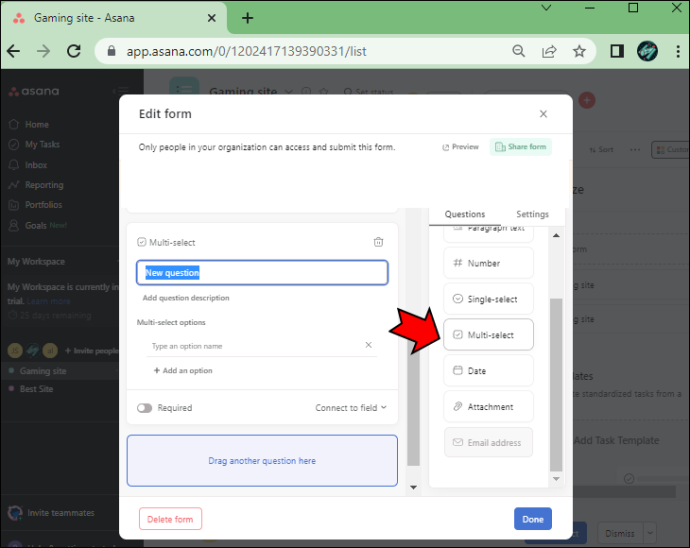
Task: Remove the option with the X icon
Action: tap(368, 345)
